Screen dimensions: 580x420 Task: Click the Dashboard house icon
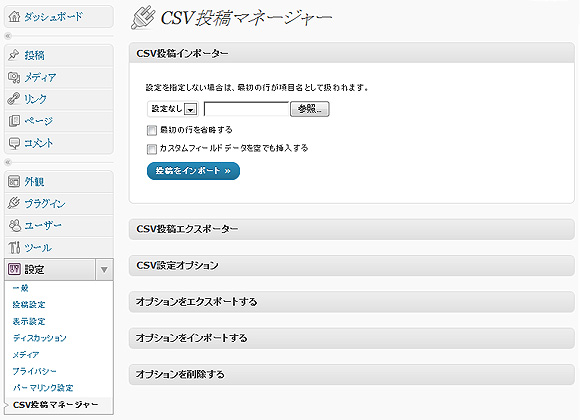14,17
